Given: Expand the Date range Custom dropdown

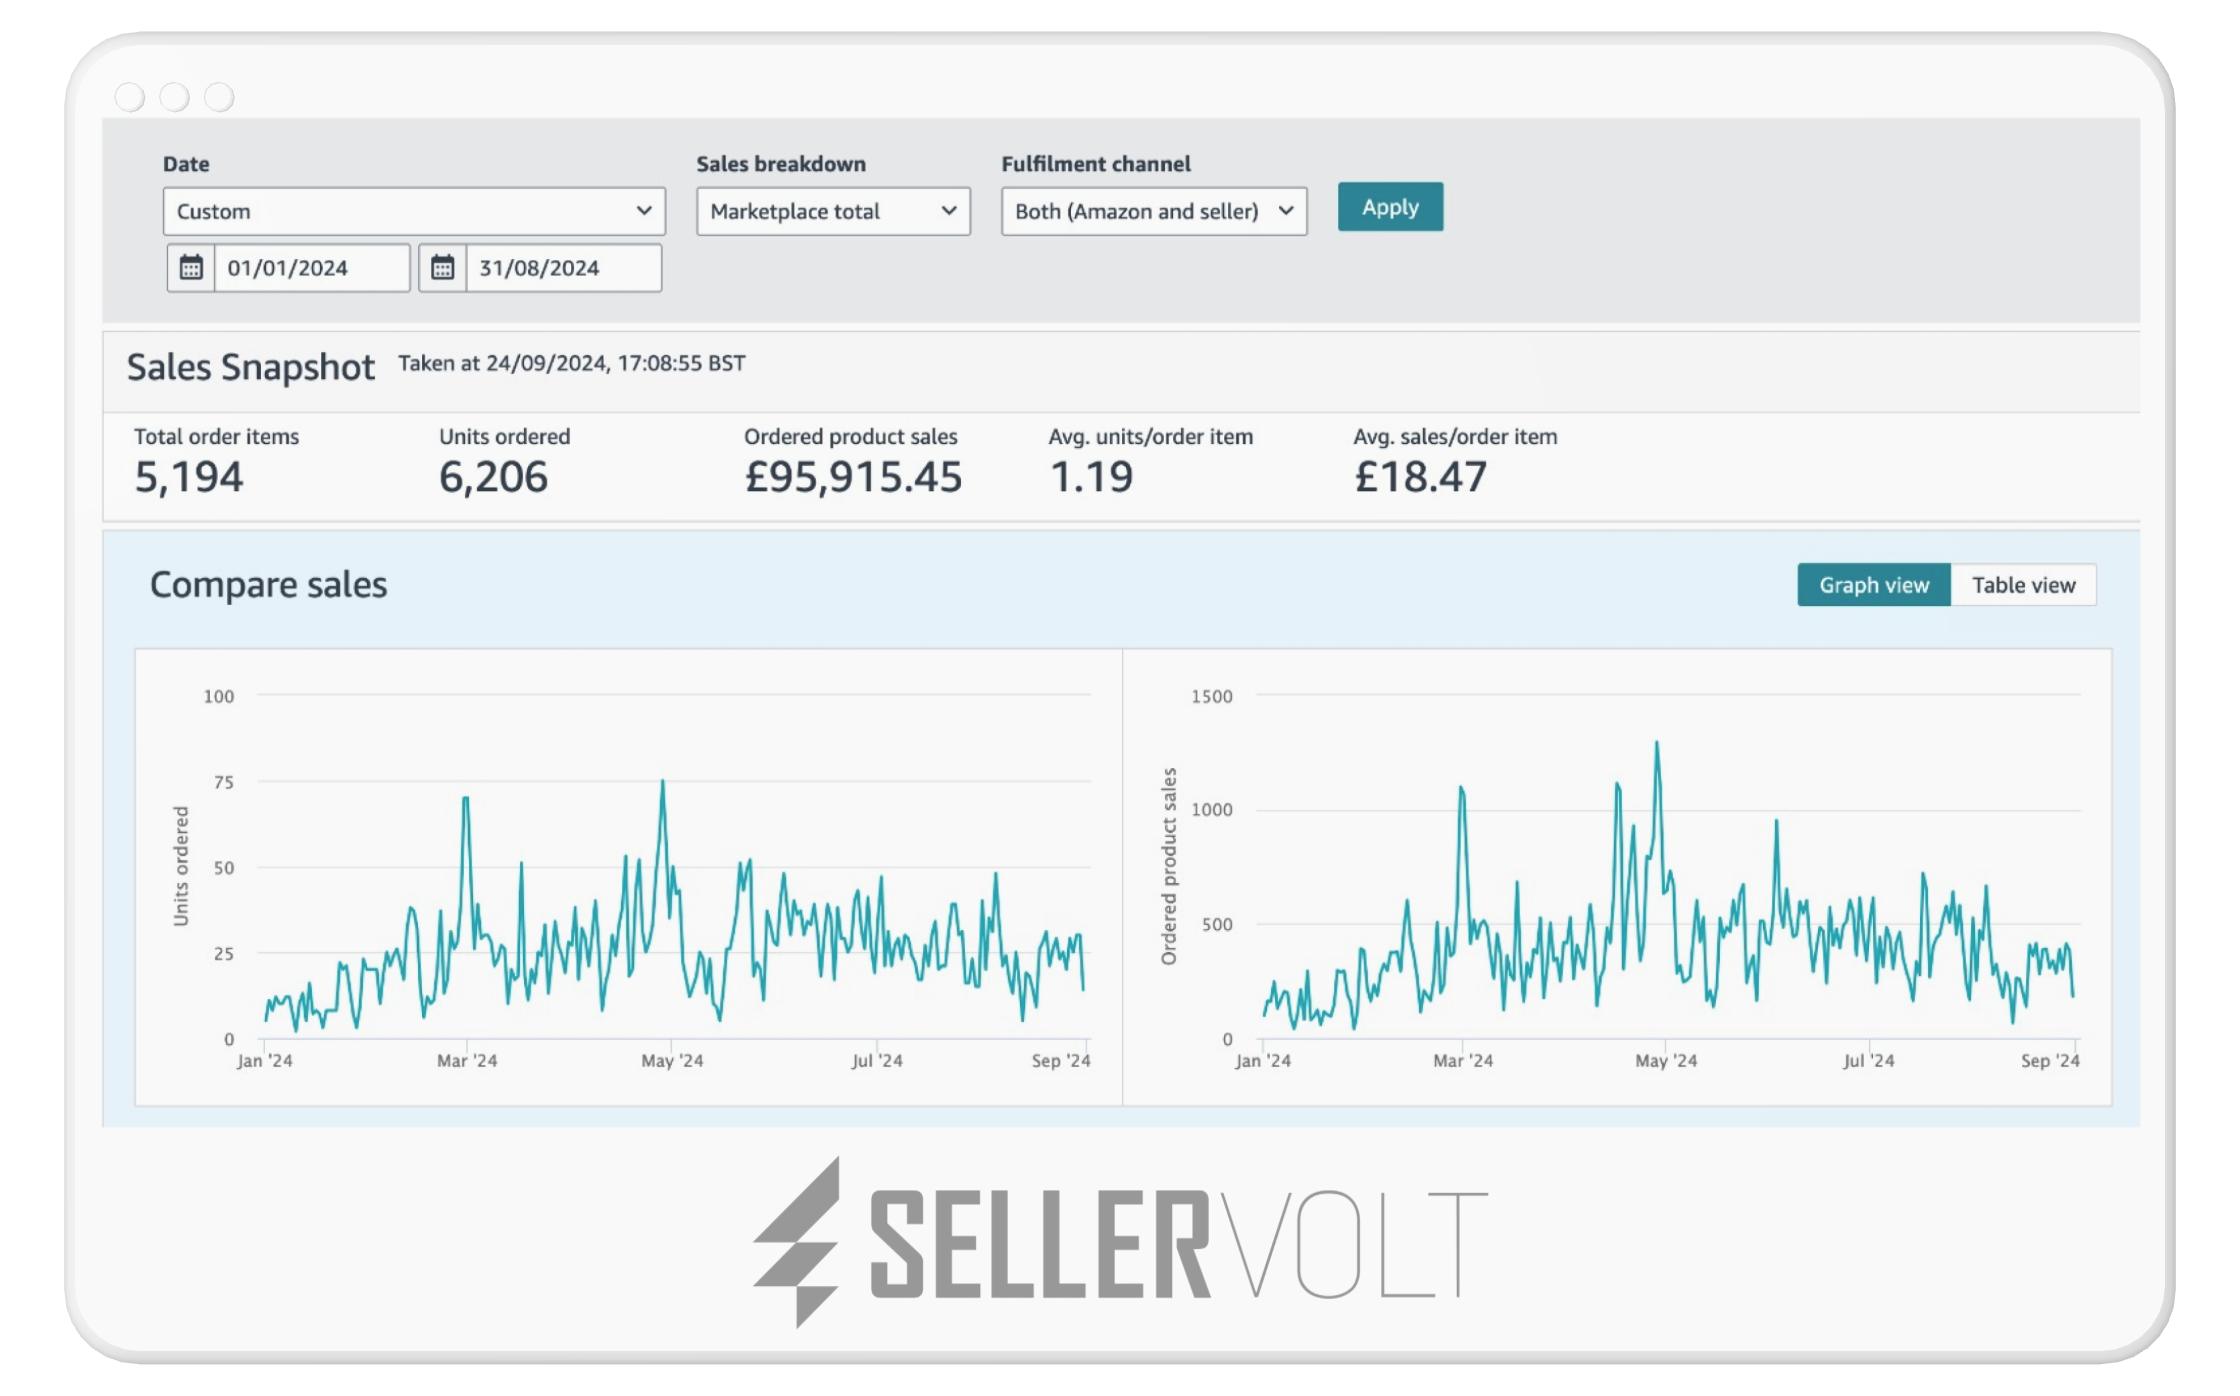Looking at the screenshot, I should [x=414, y=211].
